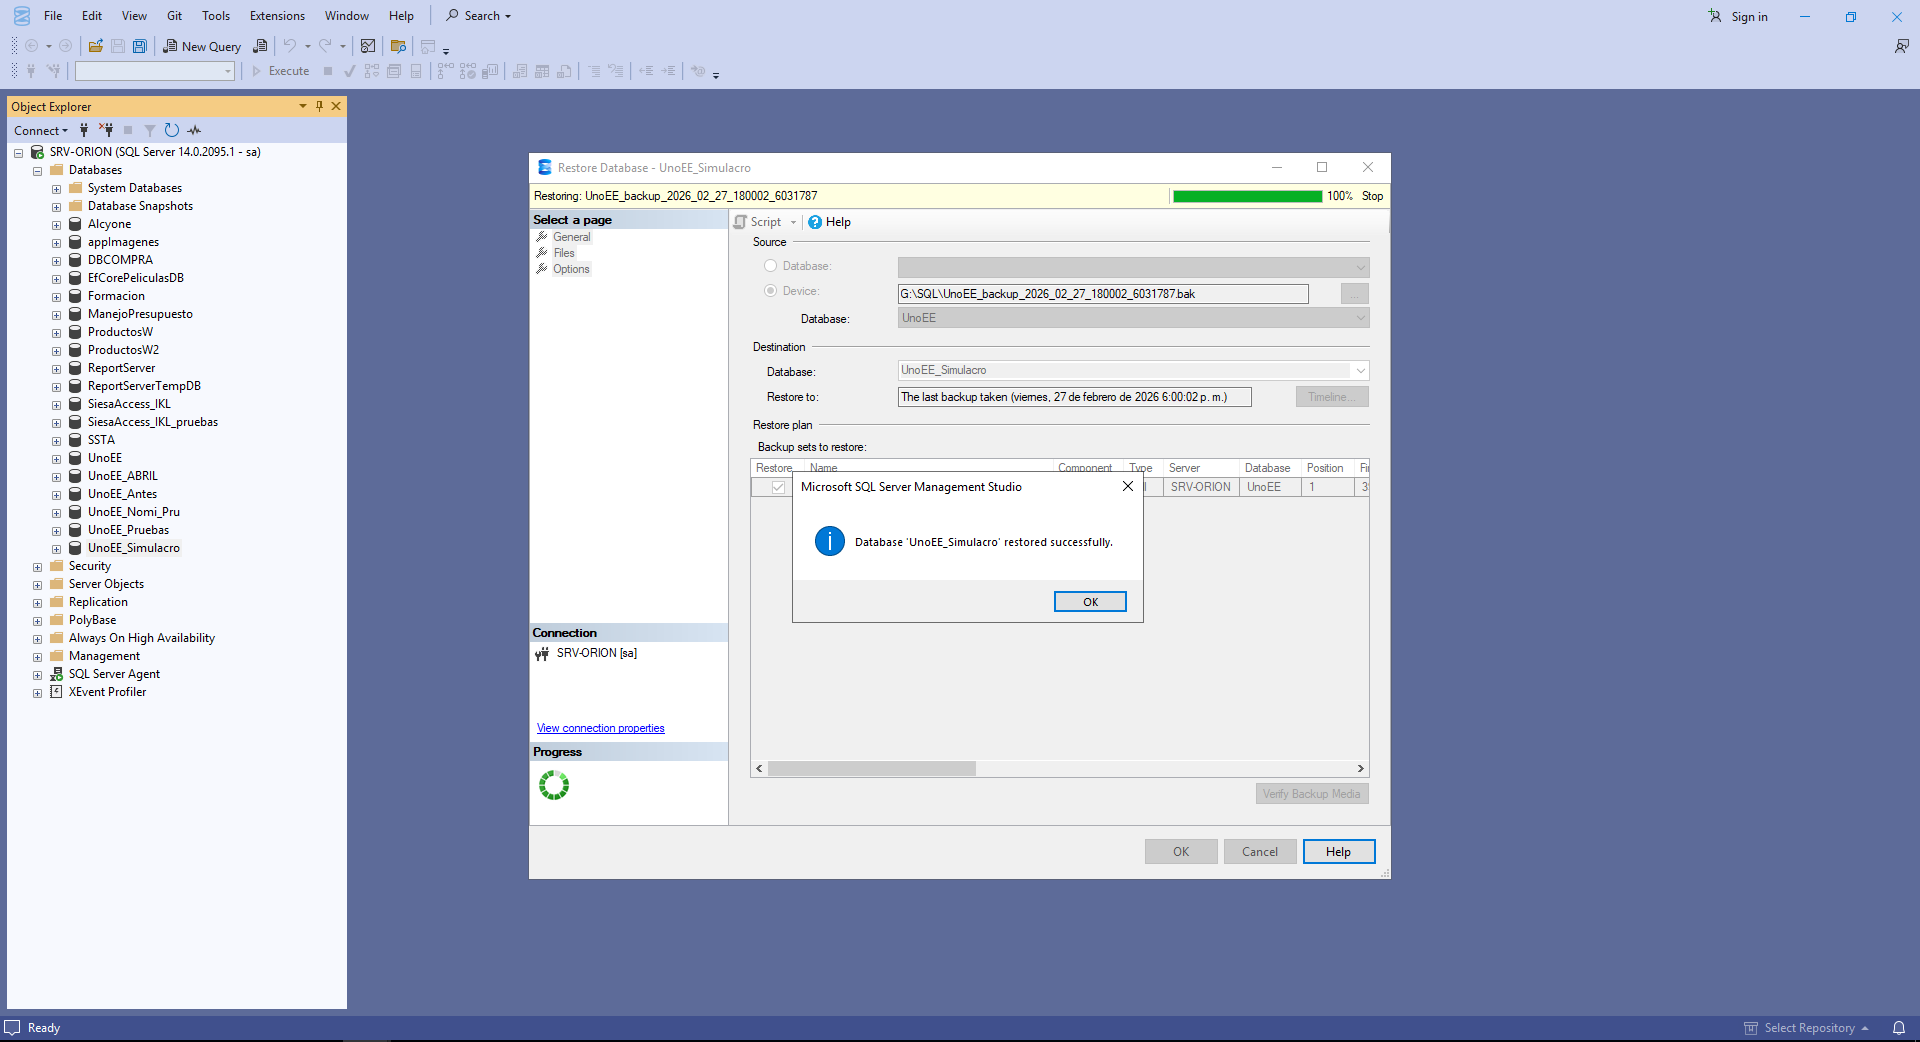Expand the UnoEE_Simulacro database node
The width and height of the screenshot is (1920, 1042).
pos(57,549)
